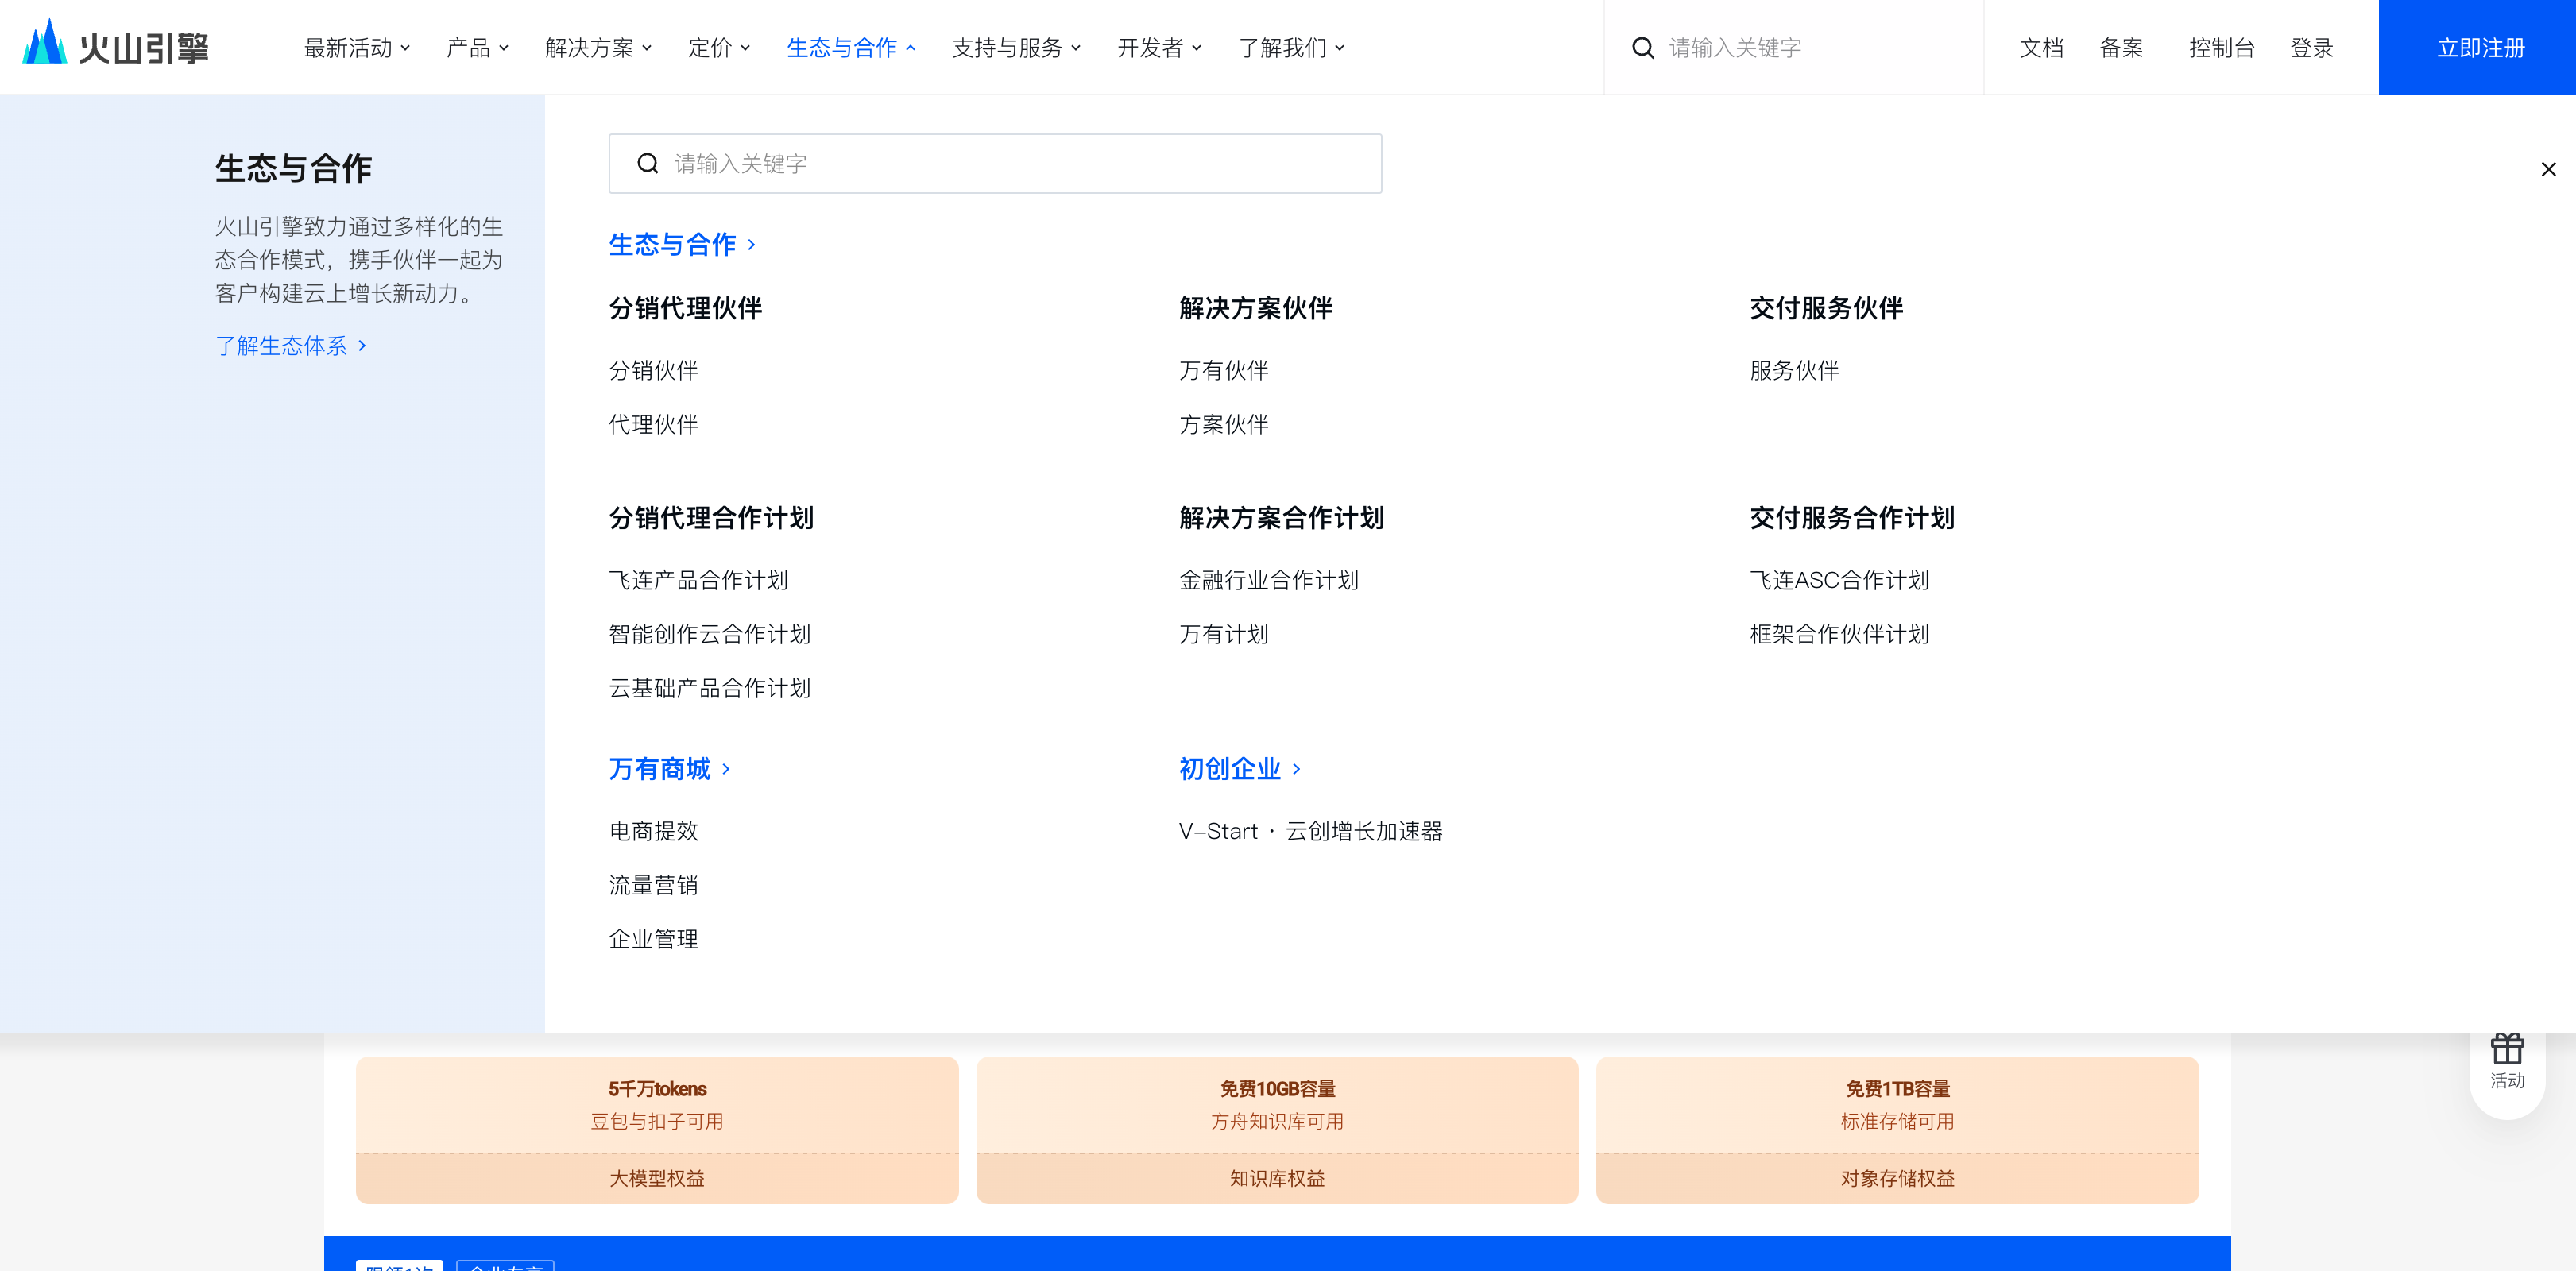Click the 分销伙伴 entry

pyautogui.click(x=652, y=371)
